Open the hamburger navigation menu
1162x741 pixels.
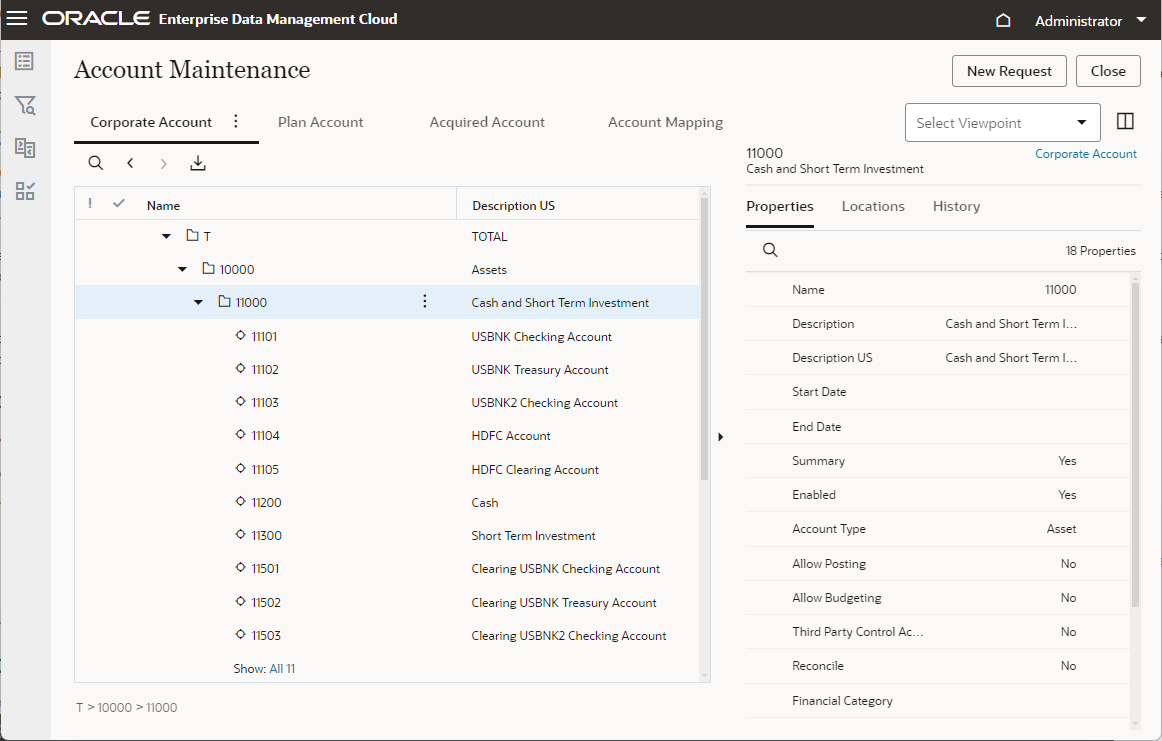pos(17,19)
